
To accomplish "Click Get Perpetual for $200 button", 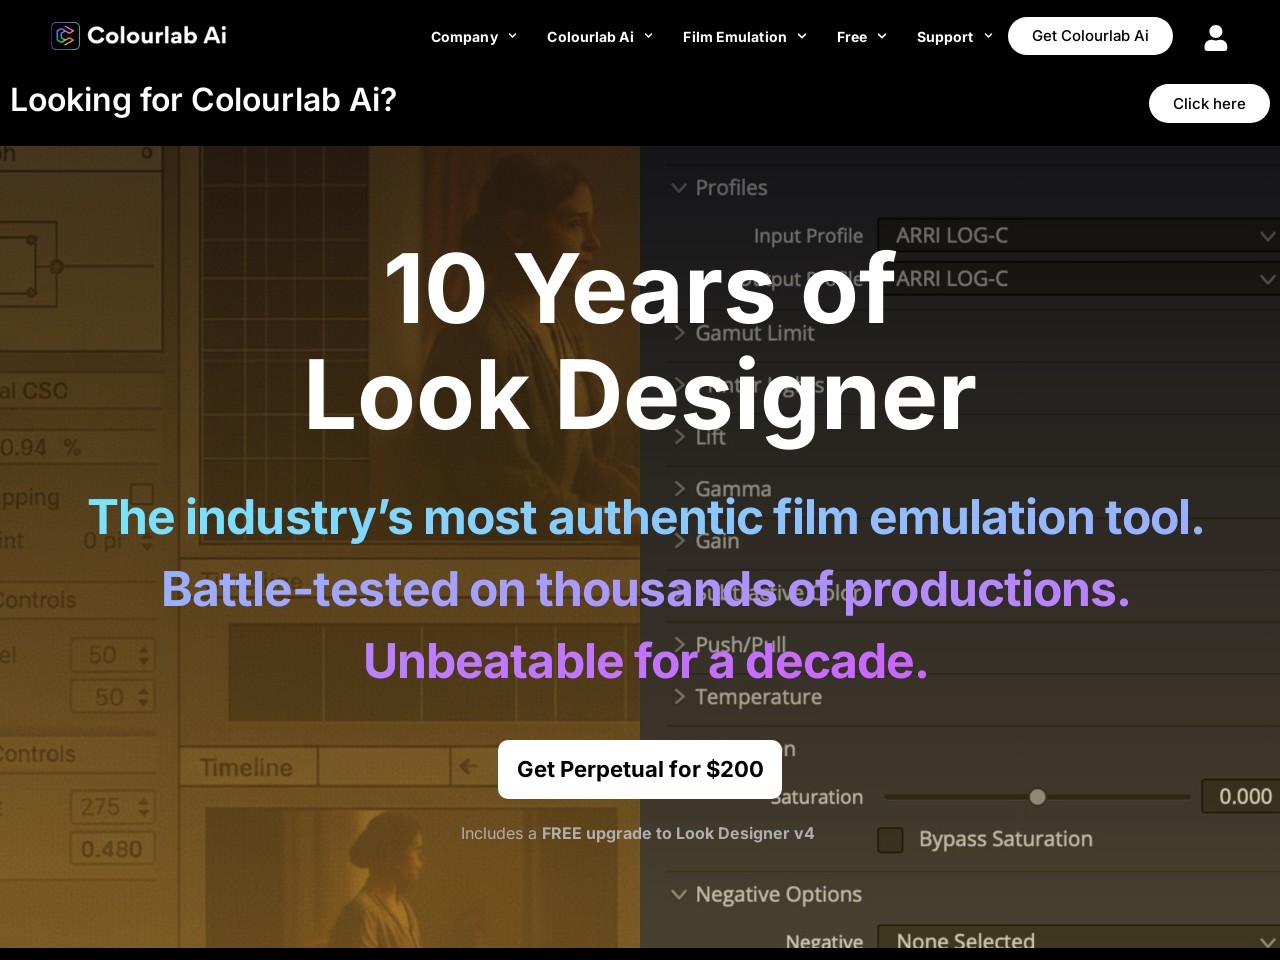I will [x=640, y=769].
